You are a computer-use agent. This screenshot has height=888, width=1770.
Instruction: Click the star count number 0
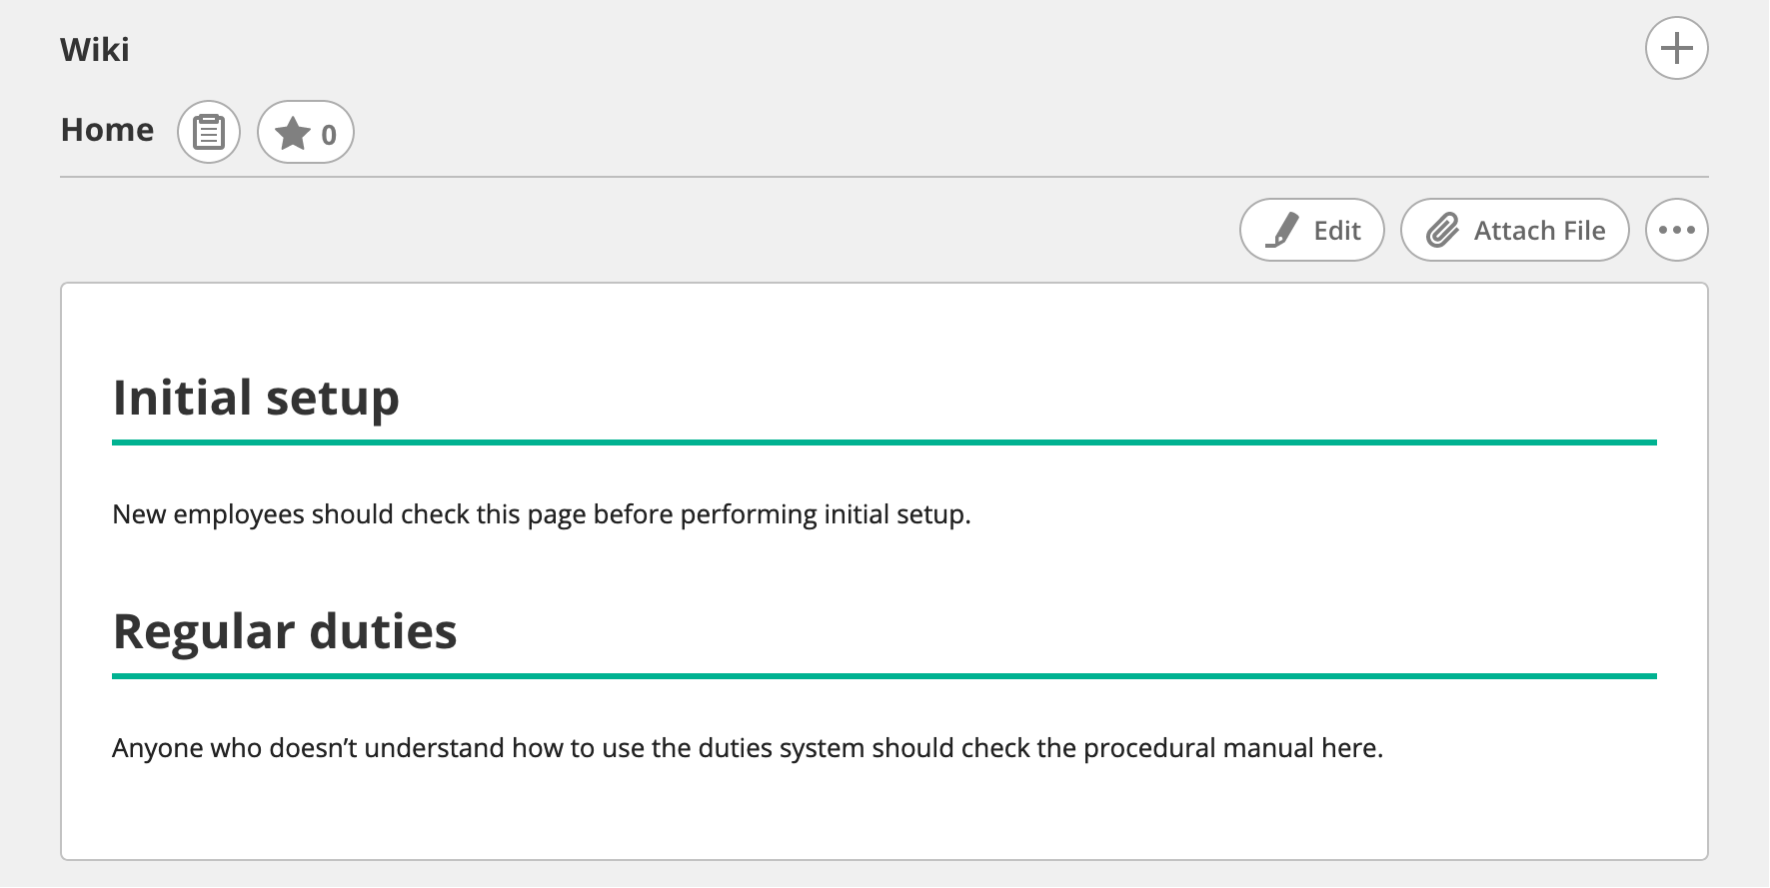(329, 134)
